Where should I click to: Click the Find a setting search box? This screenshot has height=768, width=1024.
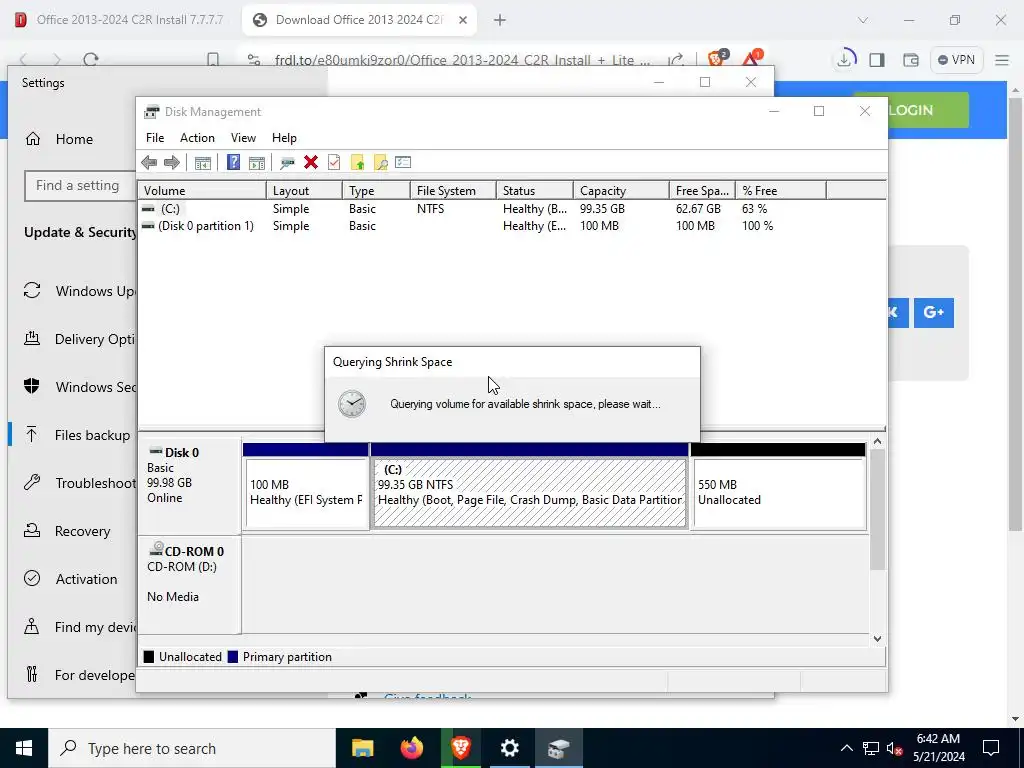point(80,185)
